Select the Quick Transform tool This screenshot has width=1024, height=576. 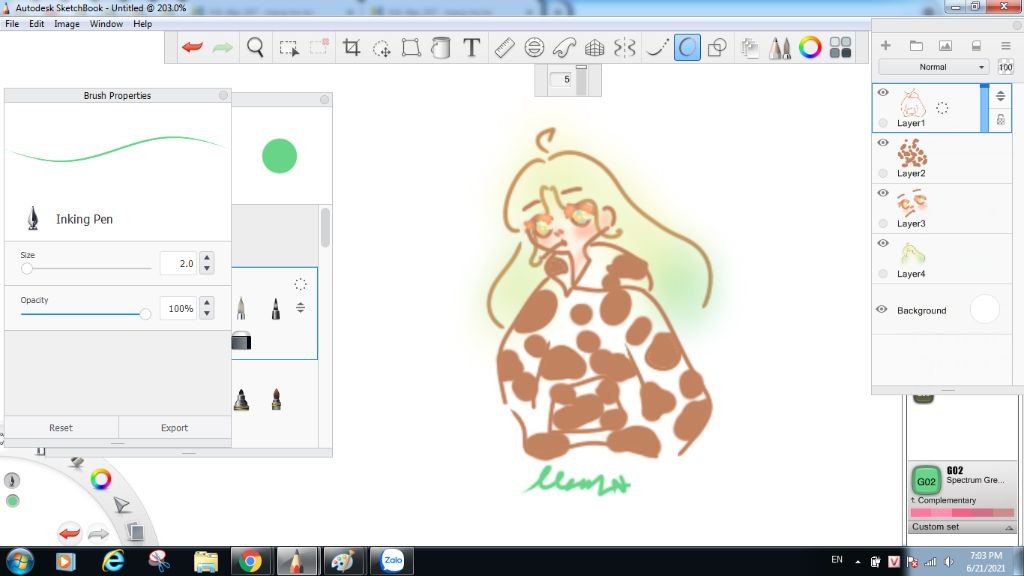pyautogui.click(x=381, y=48)
